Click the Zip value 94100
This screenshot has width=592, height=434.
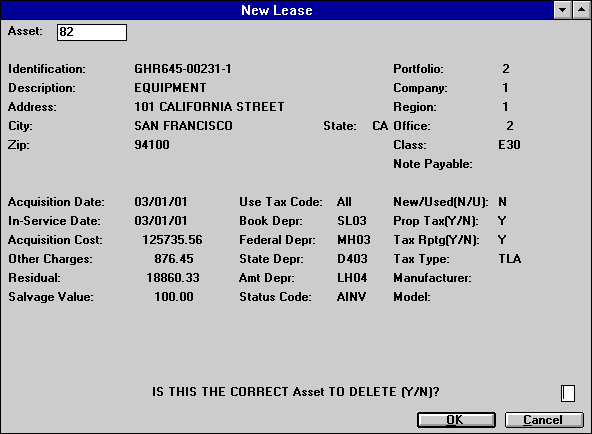(x=152, y=145)
